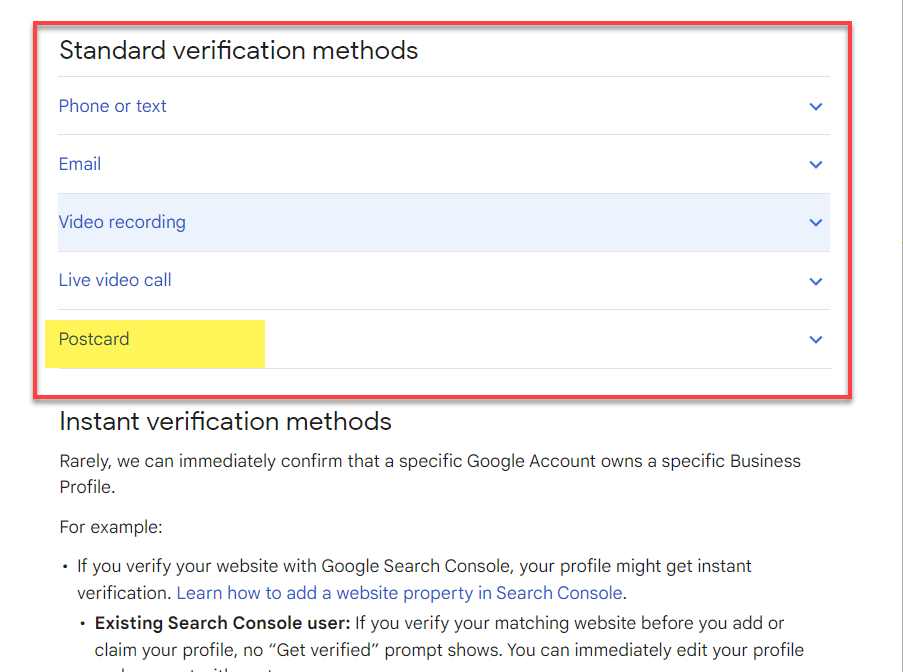Screen dimensions: 903x672
Task: Open the Phone or text method
Action: [113, 106]
